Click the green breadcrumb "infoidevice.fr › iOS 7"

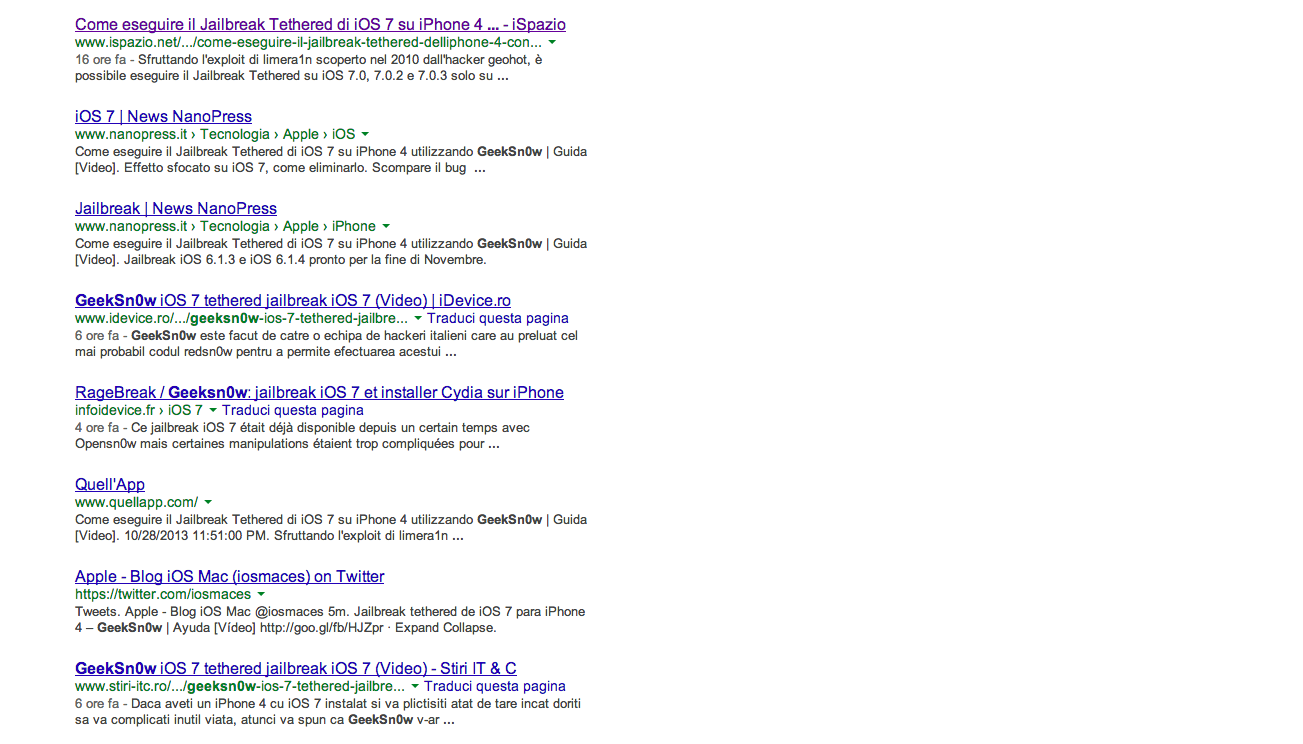(139, 410)
